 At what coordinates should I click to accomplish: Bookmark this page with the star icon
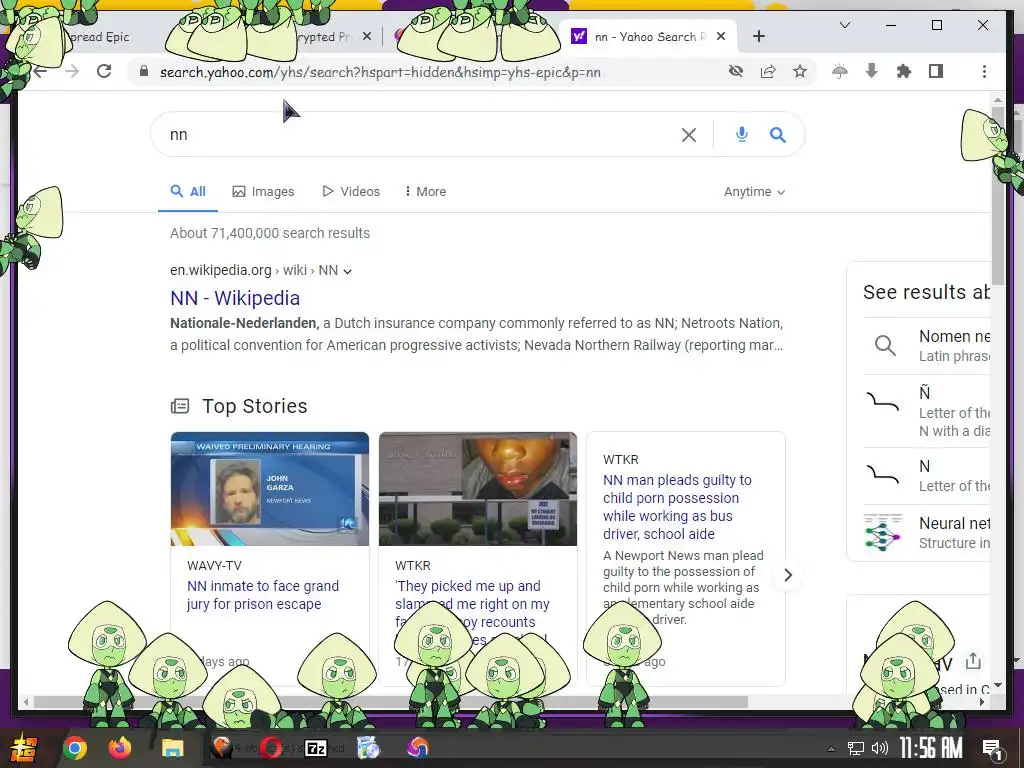coord(800,71)
